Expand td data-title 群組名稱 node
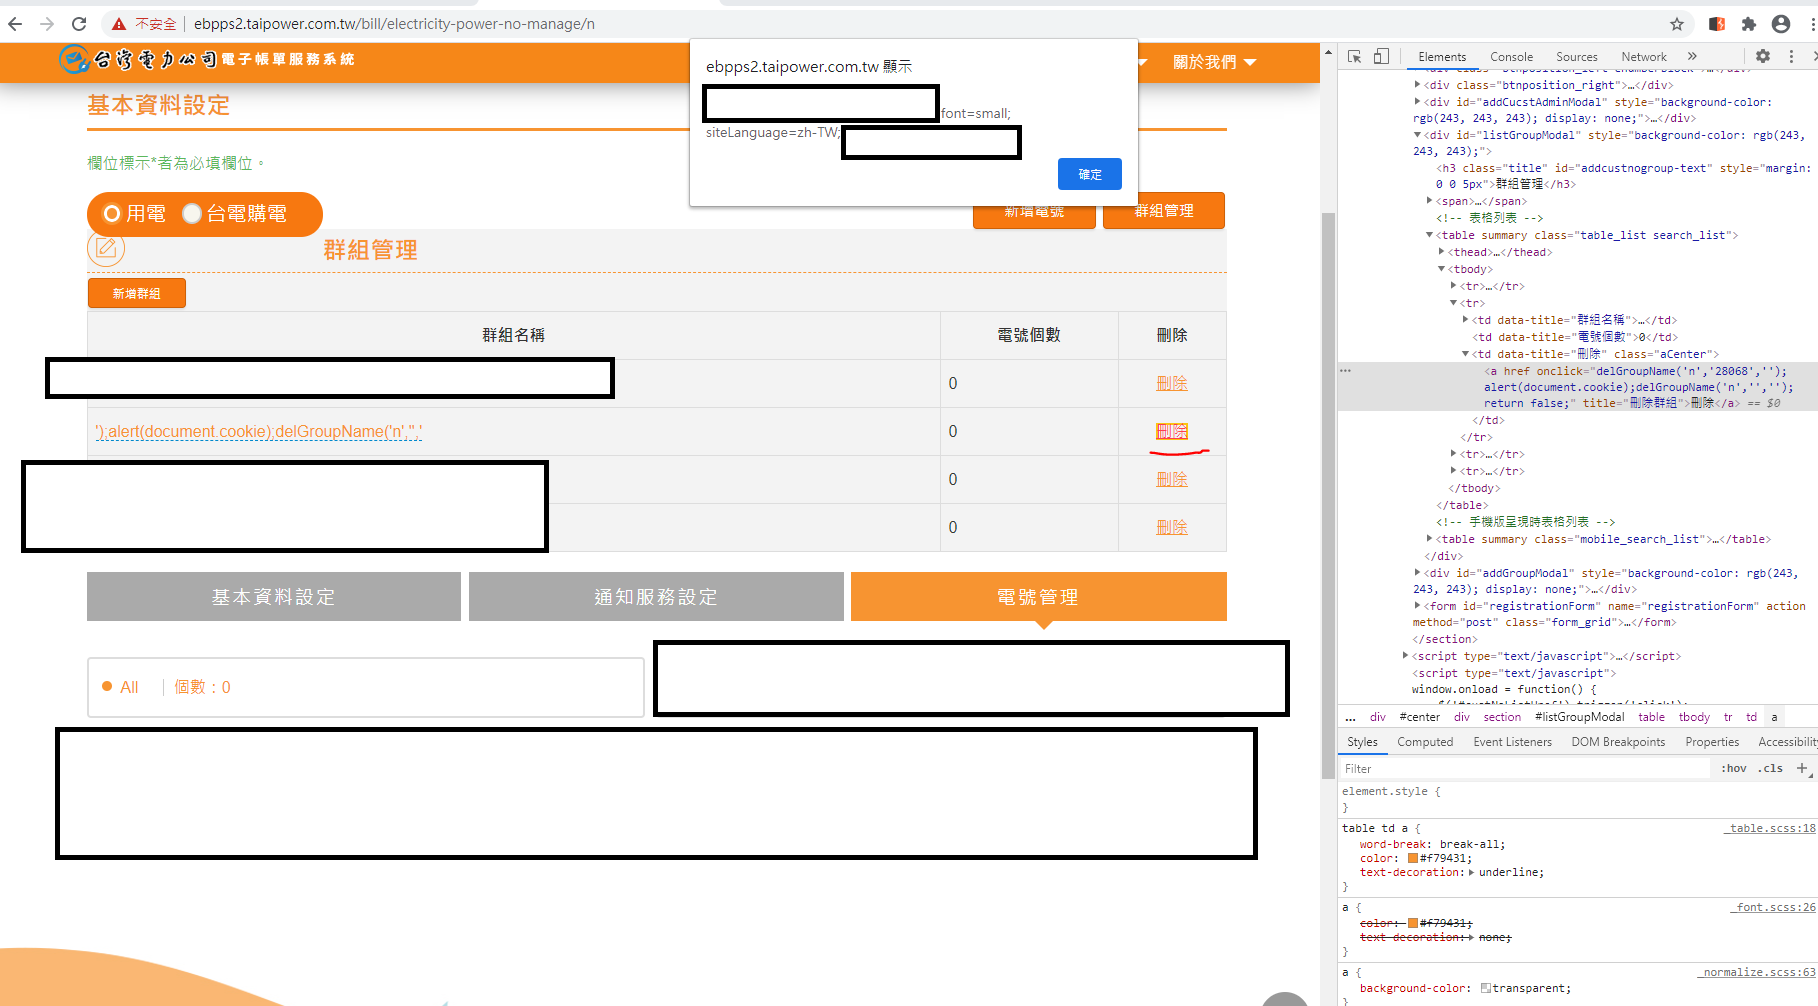The width and height of the screenshot is (1818, 1006). coord(1466,320)
